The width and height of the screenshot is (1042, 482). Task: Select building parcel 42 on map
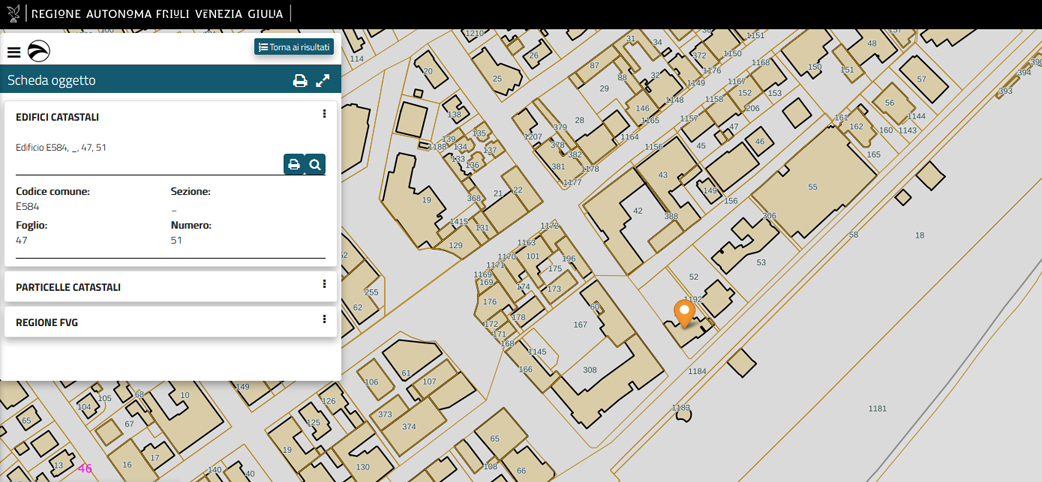637,211
